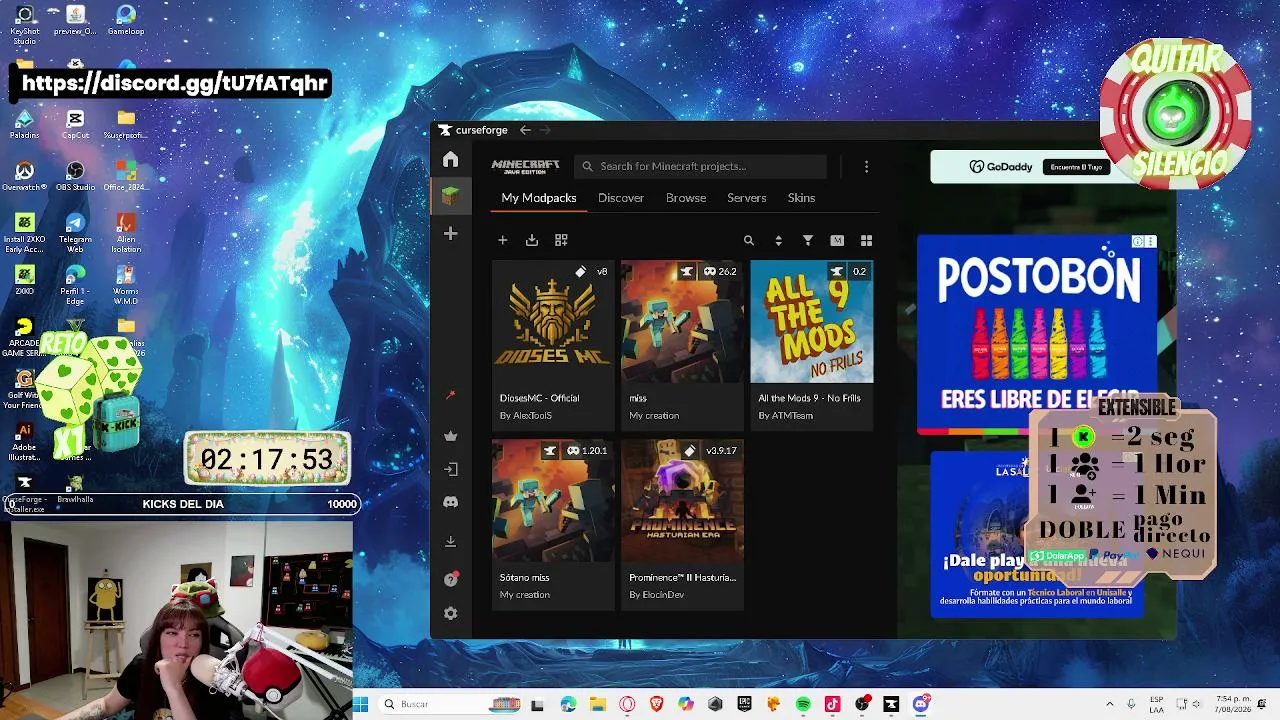1280x720 pixels.
Task: Open CurseForge settings gear
Action: point(451,613)
